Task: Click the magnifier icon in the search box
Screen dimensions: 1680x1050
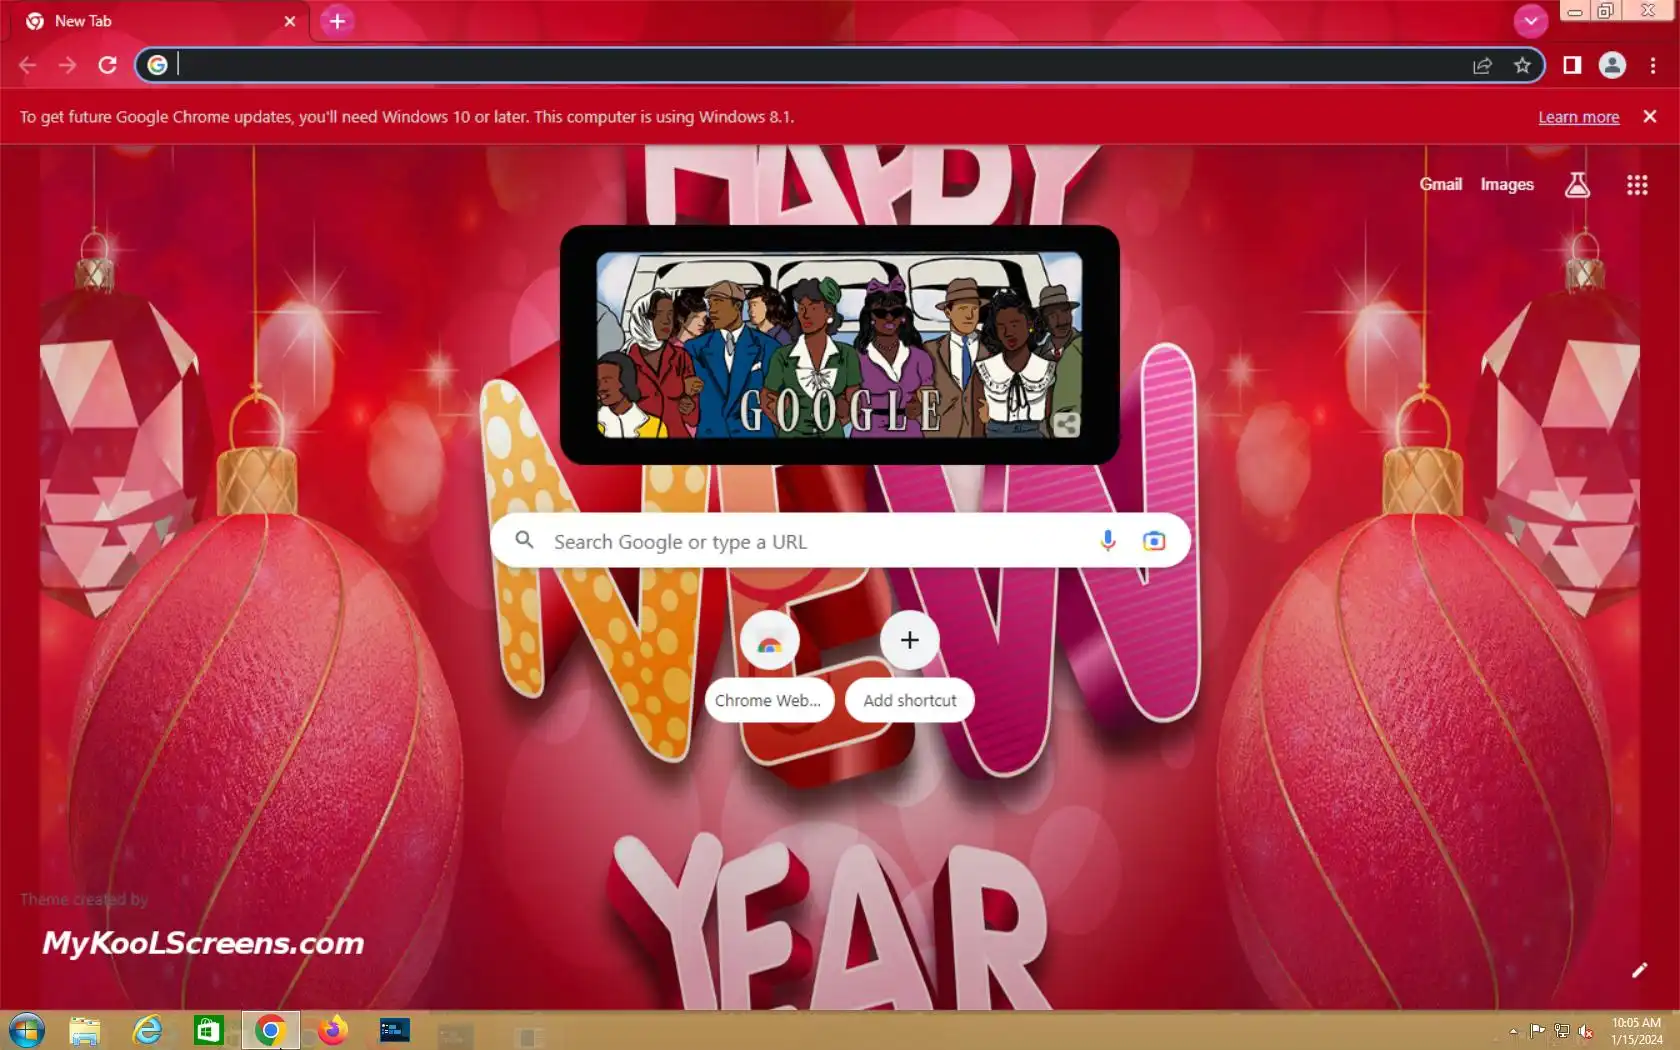Action: [524, 541]
